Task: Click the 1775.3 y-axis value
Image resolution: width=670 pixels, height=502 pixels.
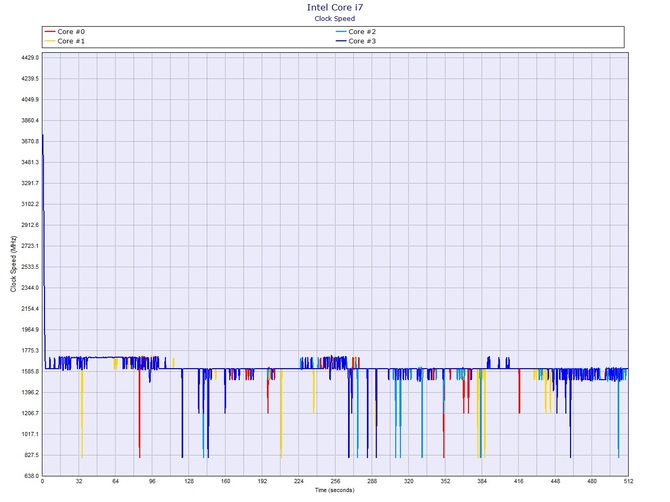Action: (x=30, y=351)
